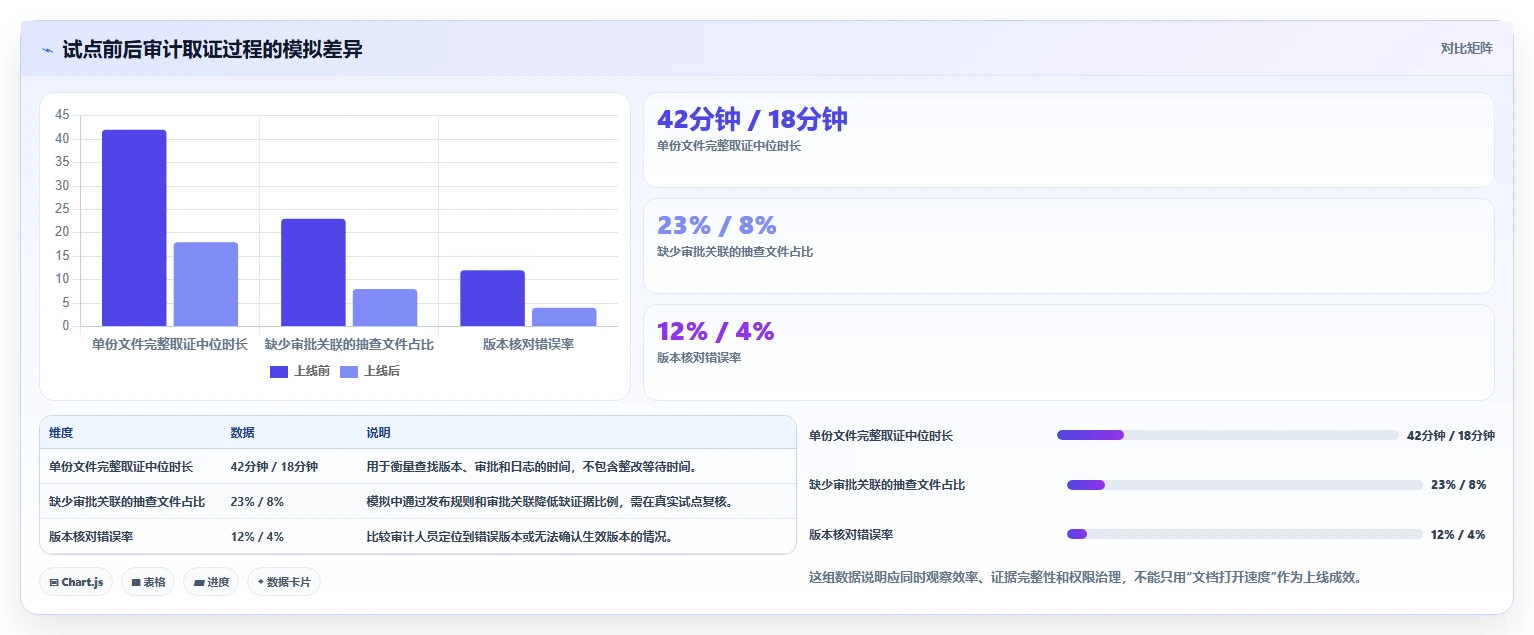Click the 数据卡片 tag chip
This screenshot has width=1534, height=635.
click(x=284, y=582)
